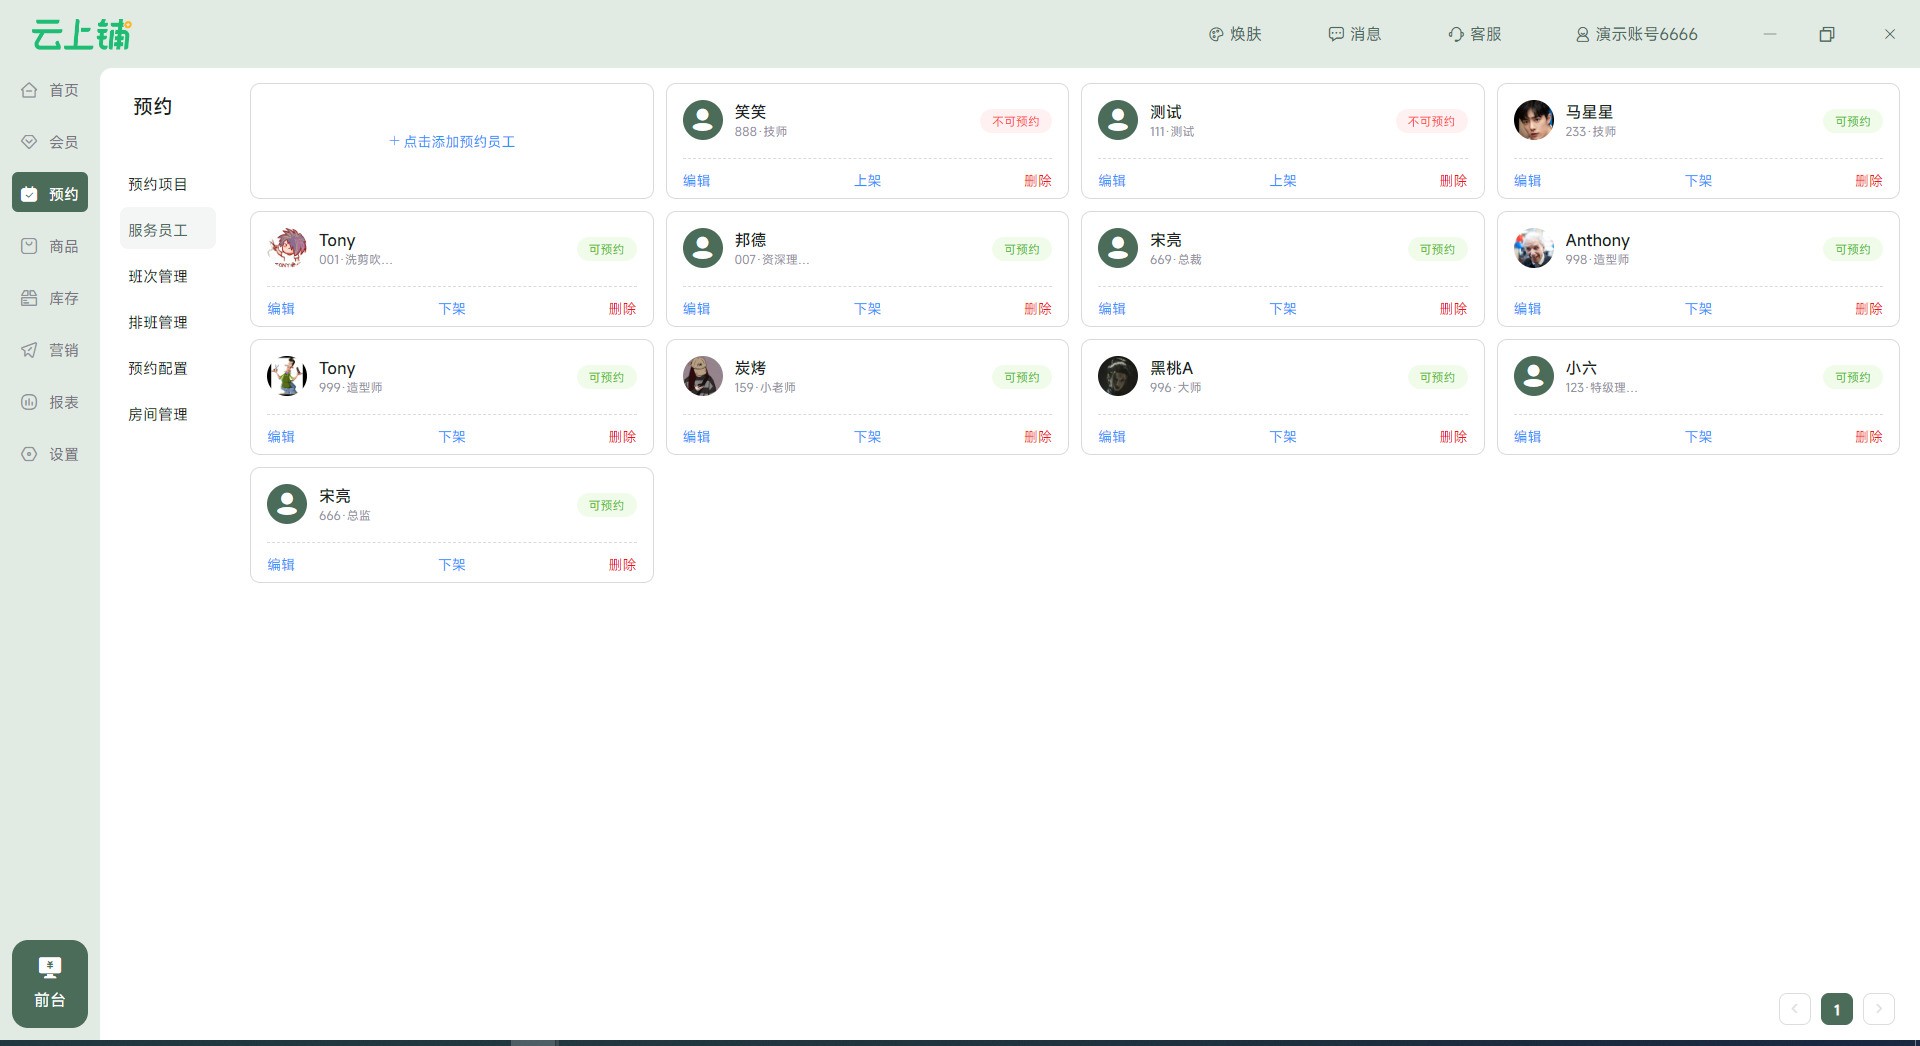Open 焕肤 skin theme changer
The width and height of the screenshot is (1920, 1046).
[x=1235, y=34]
